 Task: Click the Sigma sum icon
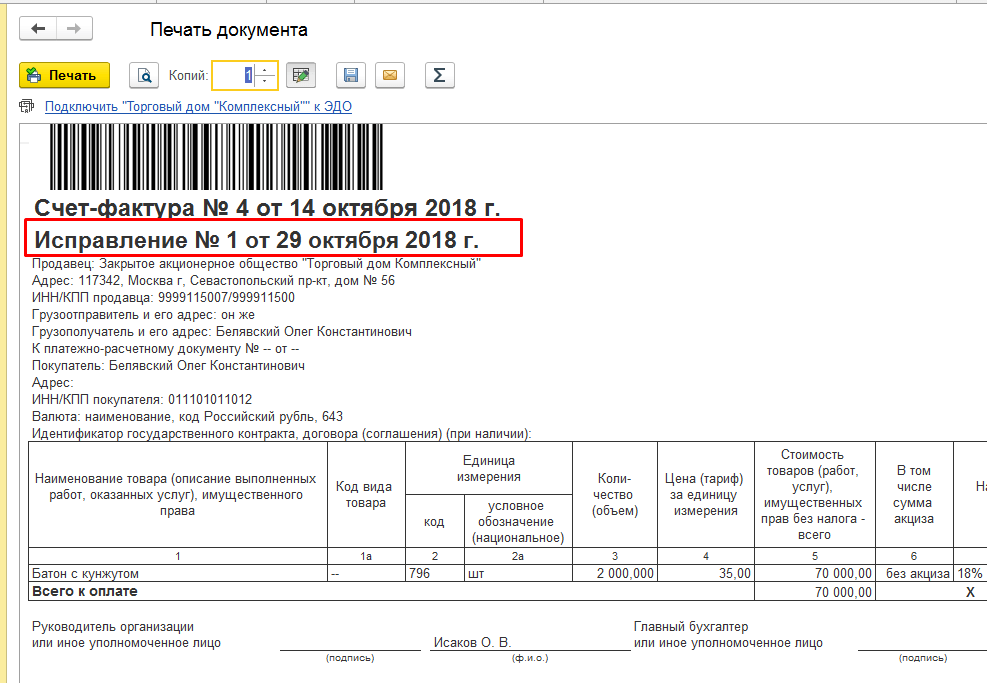click(439, 76)
